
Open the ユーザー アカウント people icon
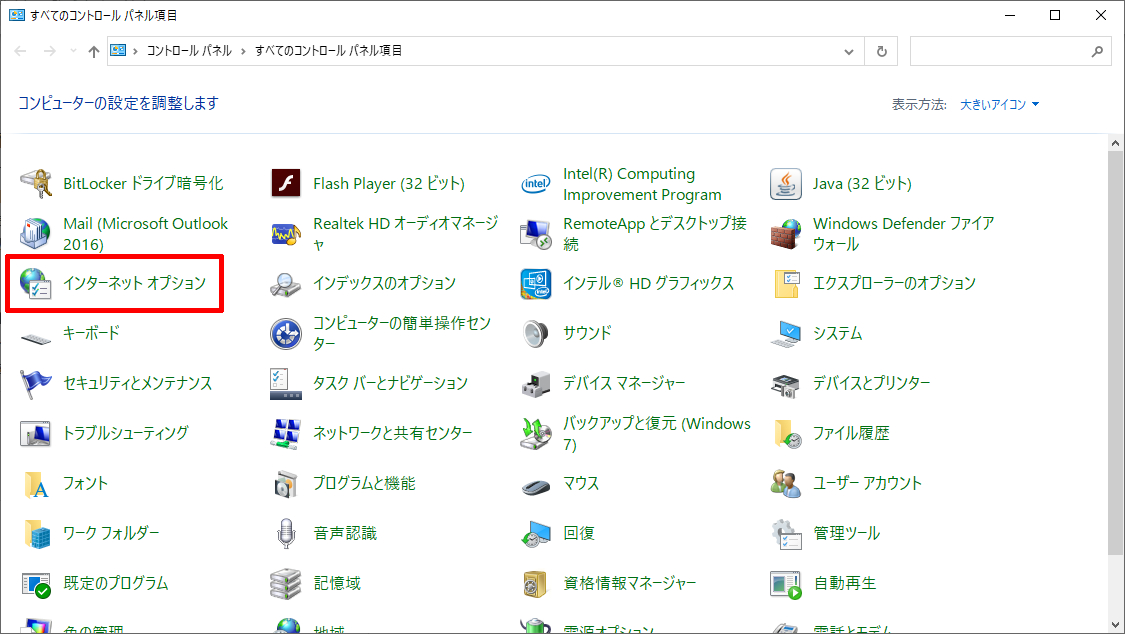[786, 483]
